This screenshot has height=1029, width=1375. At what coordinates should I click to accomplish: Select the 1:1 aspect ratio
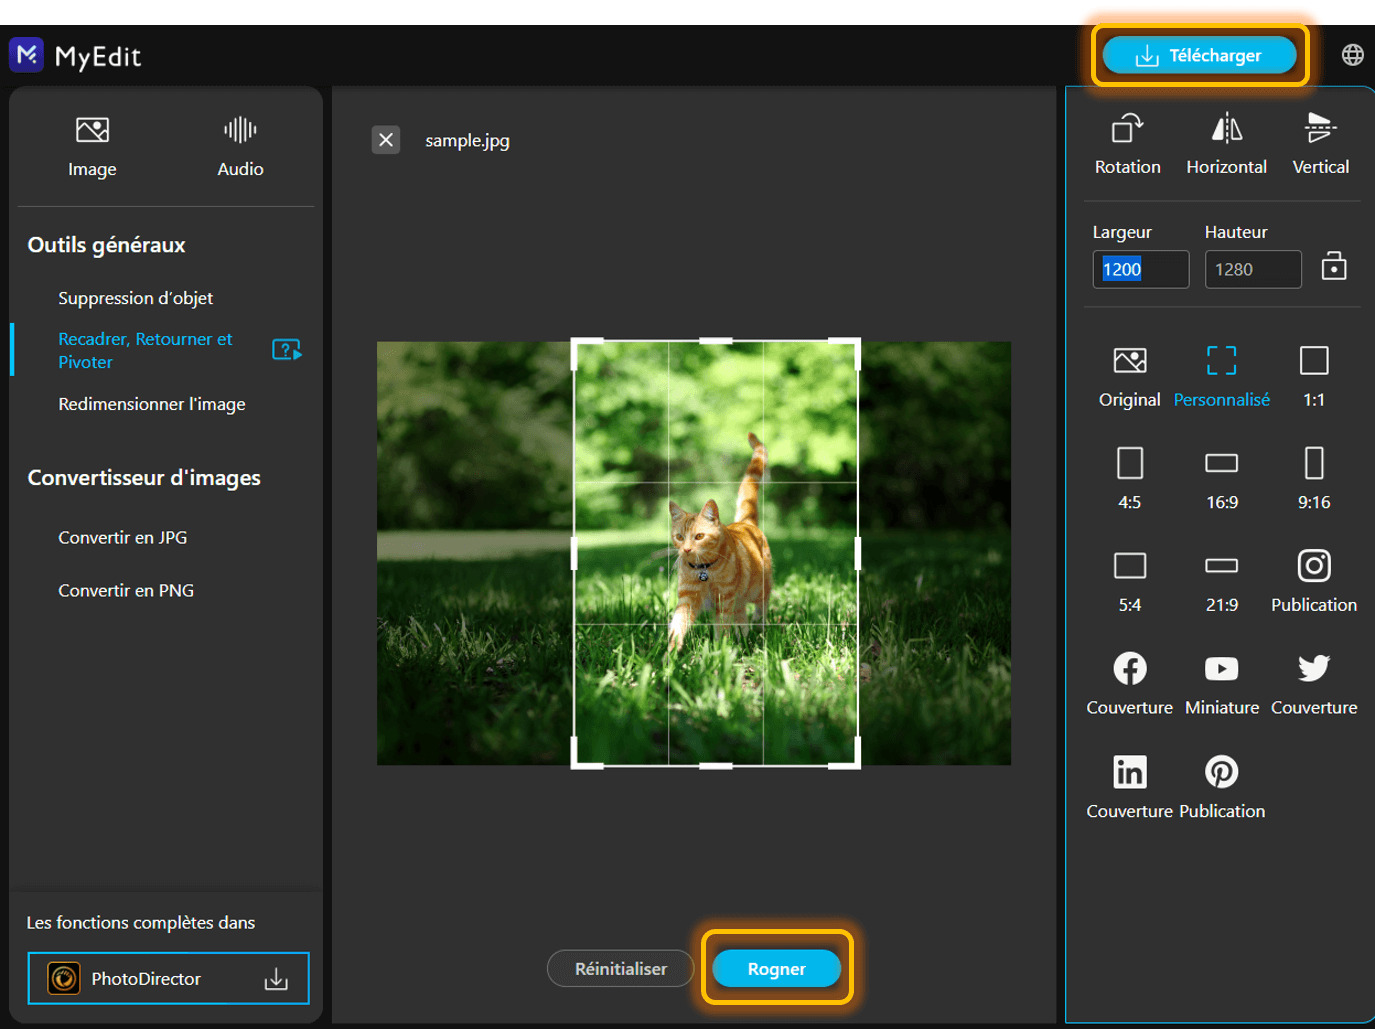1313,362
